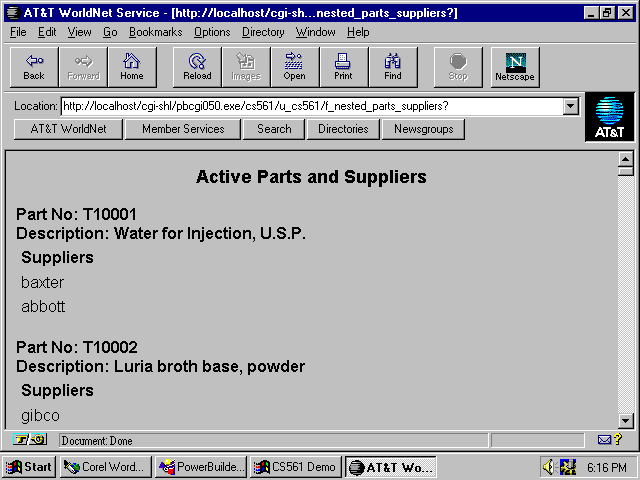This screenshot has width=640, height=480.
Task: Go back with the Back toolbar button
Action: (34, 67)
